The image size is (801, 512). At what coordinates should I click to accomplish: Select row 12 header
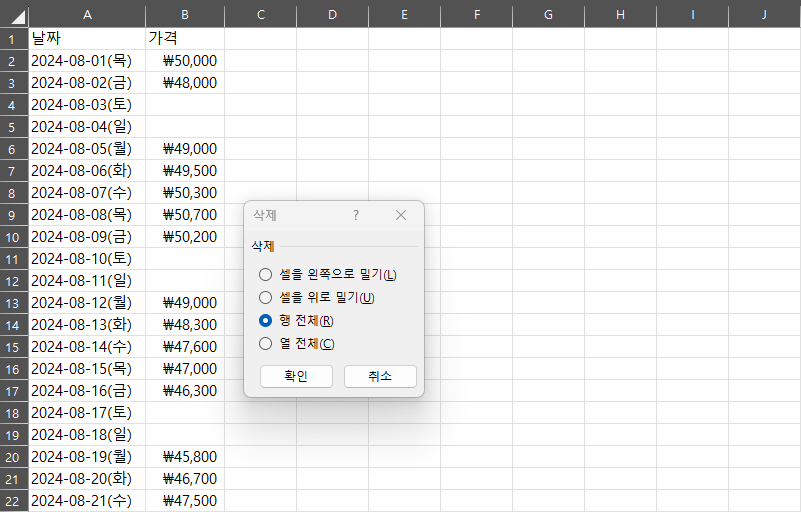(x=14, y=281)
